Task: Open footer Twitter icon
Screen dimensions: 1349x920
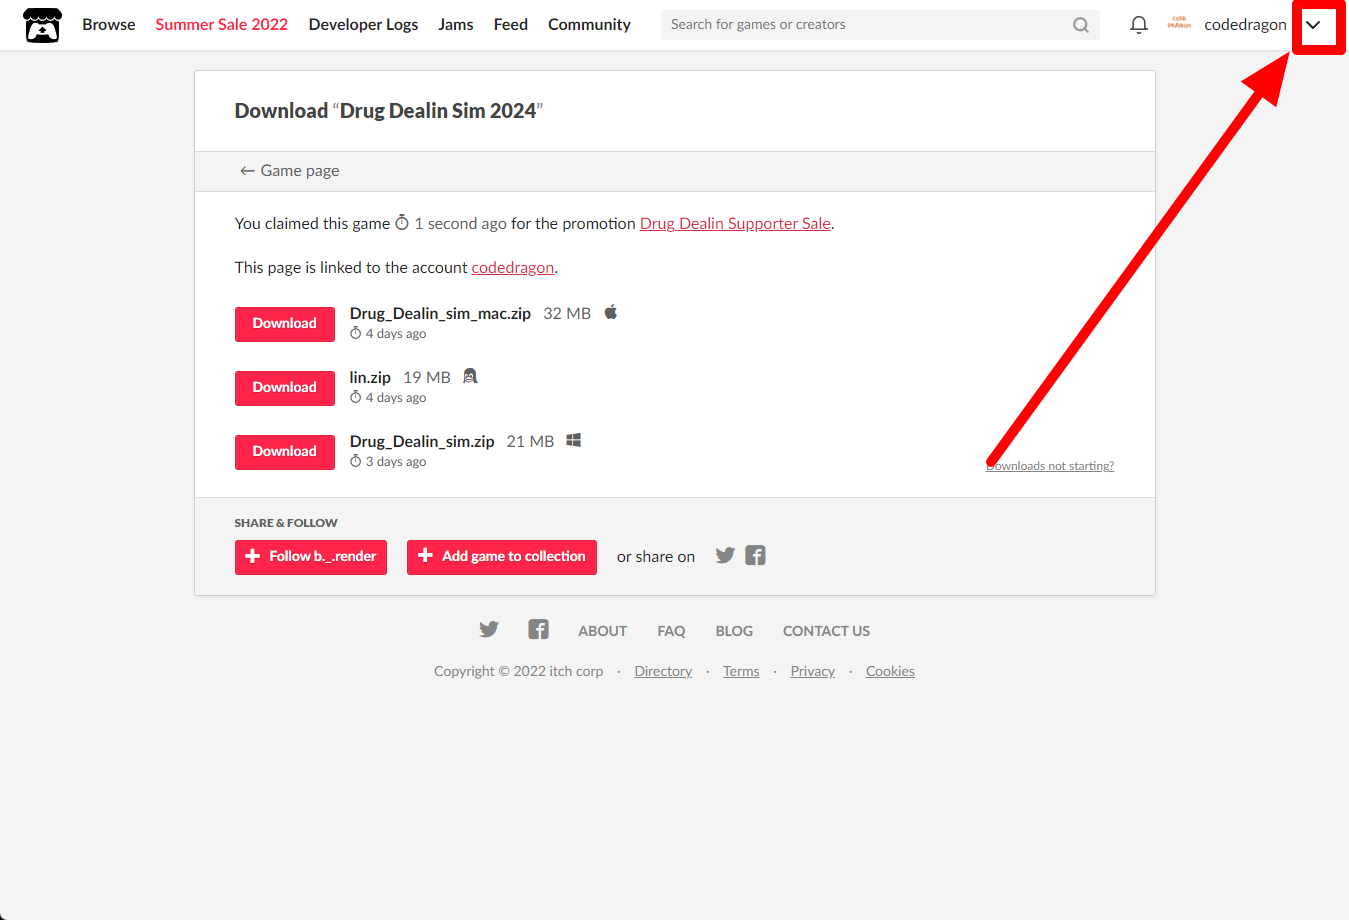Action: pos(488,629)
